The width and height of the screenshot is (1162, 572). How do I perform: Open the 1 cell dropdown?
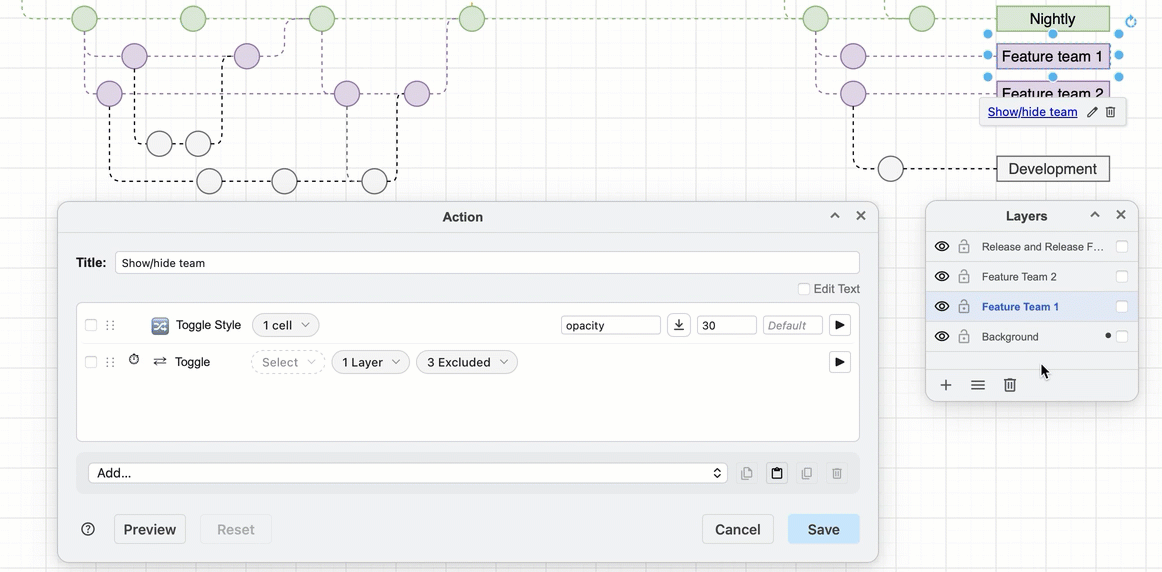[x=285, y=325]
